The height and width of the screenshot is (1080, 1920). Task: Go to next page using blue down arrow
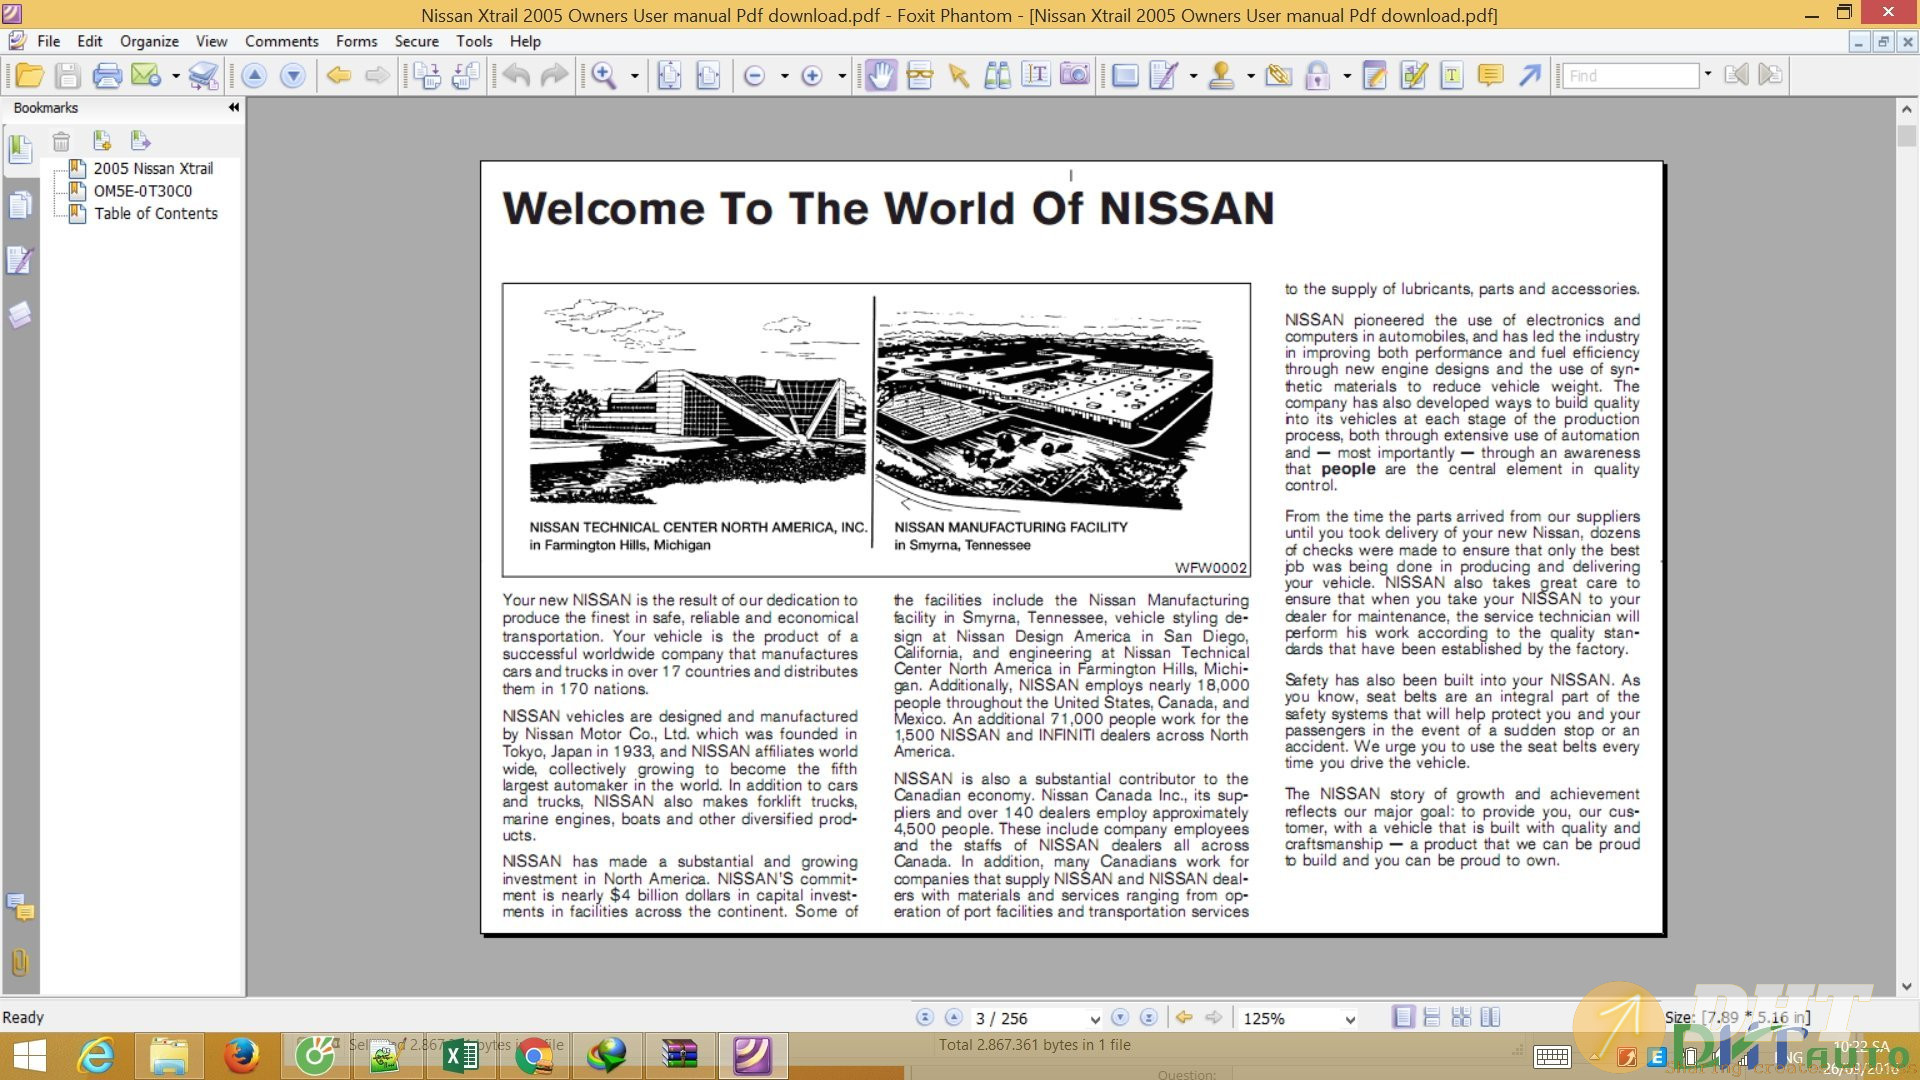tap(293, 75)
